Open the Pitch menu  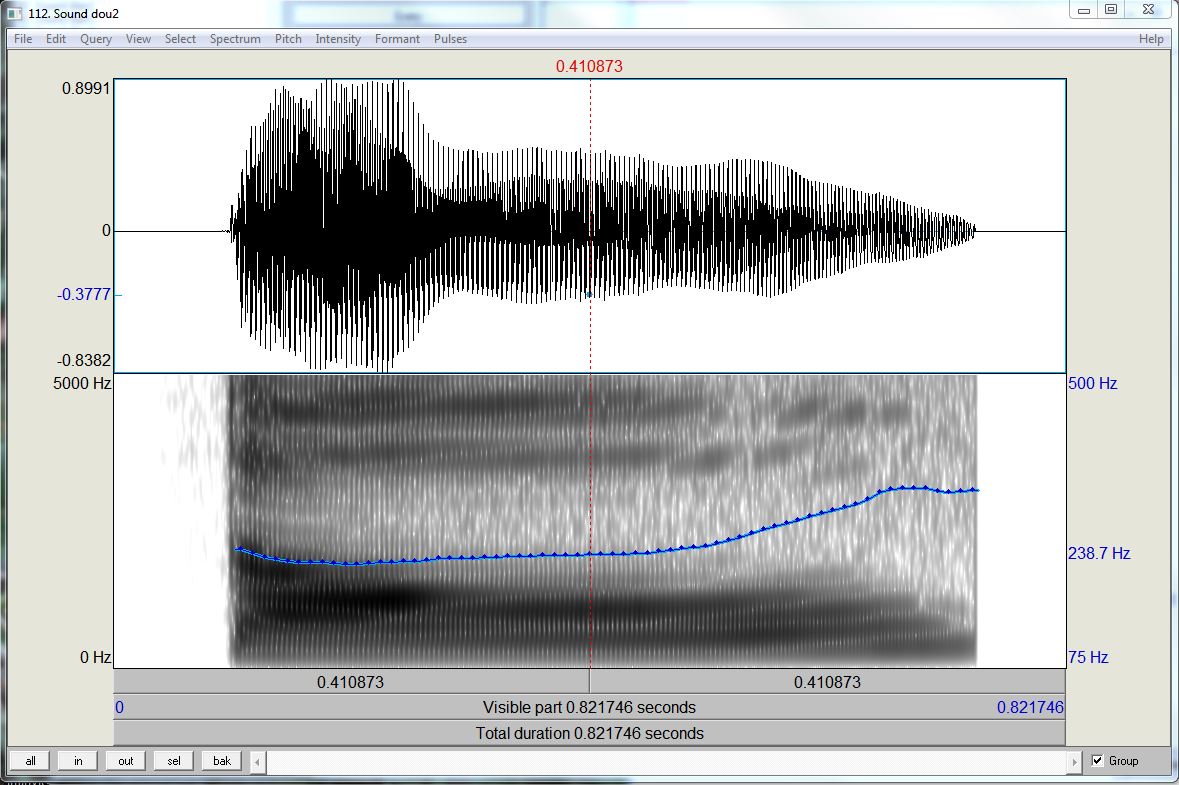click(x=288, y=39)
